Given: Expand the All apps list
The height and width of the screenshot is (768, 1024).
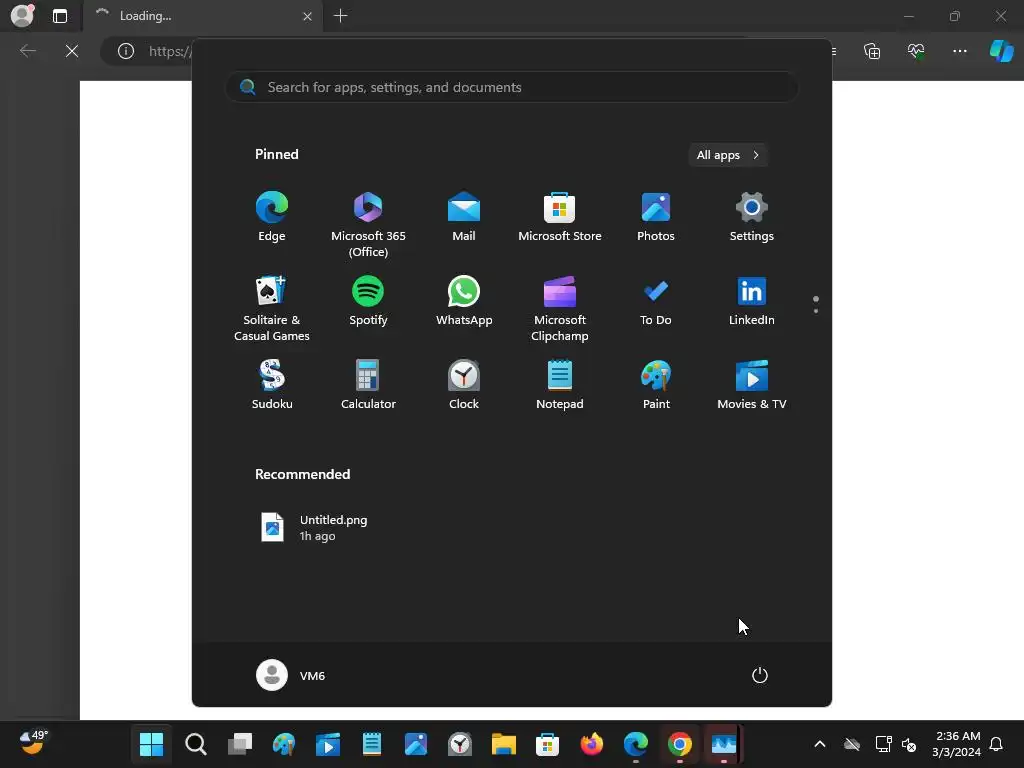Looking at the screenshot, I should point(728,155).
